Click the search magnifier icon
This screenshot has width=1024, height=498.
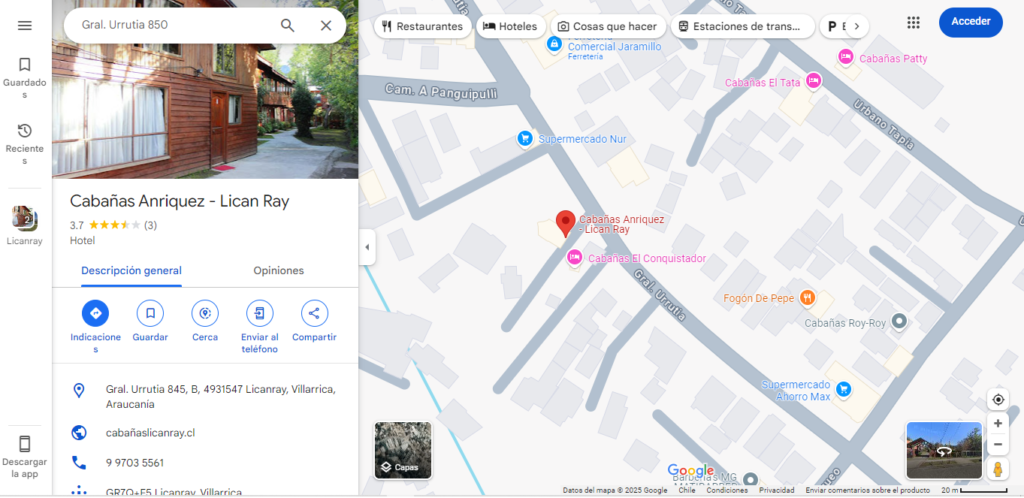[x=287, y=25]
